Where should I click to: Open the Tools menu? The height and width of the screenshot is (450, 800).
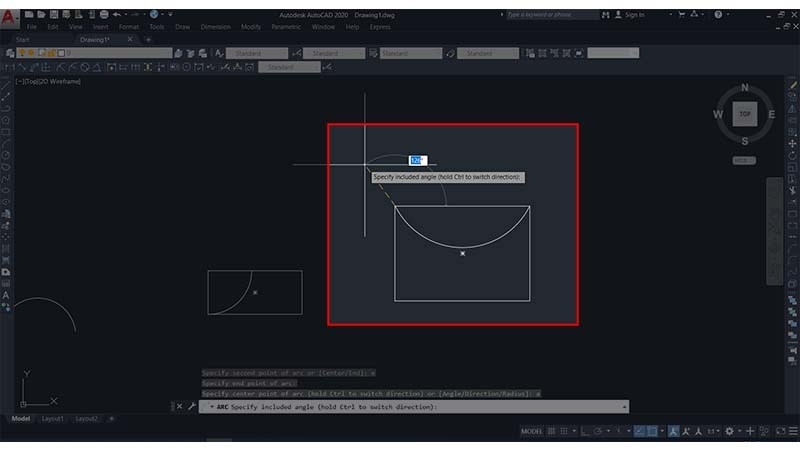tap(157, 27)
